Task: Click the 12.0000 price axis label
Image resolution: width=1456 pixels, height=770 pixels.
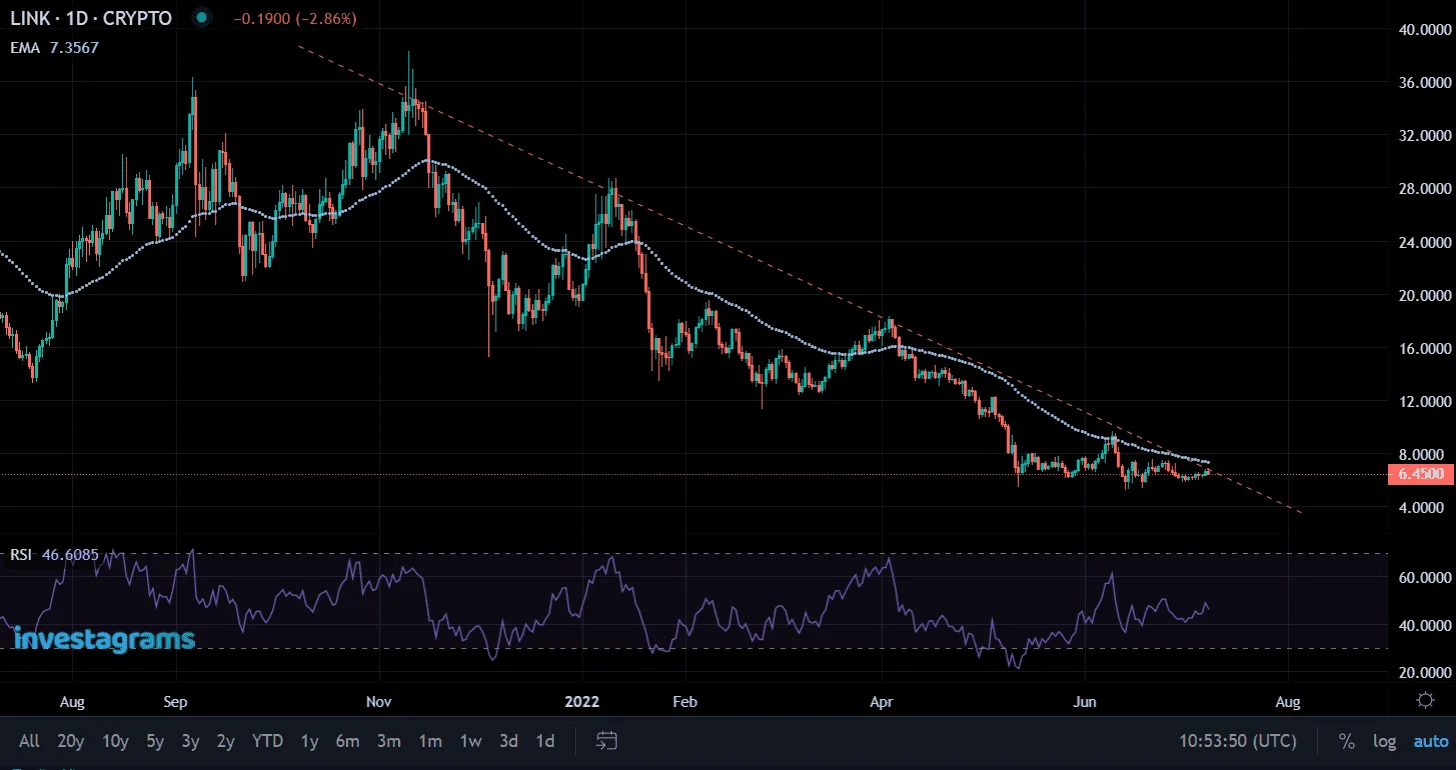Action: [1424, 402]
